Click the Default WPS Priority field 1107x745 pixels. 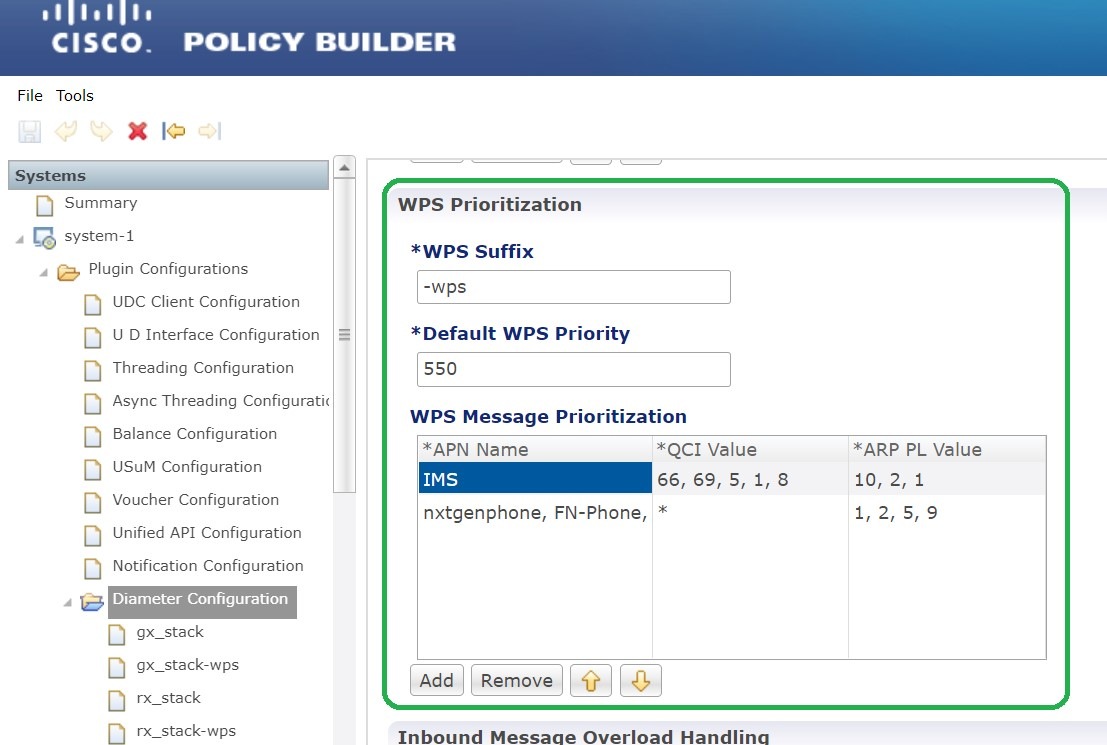tap(573, 369)
